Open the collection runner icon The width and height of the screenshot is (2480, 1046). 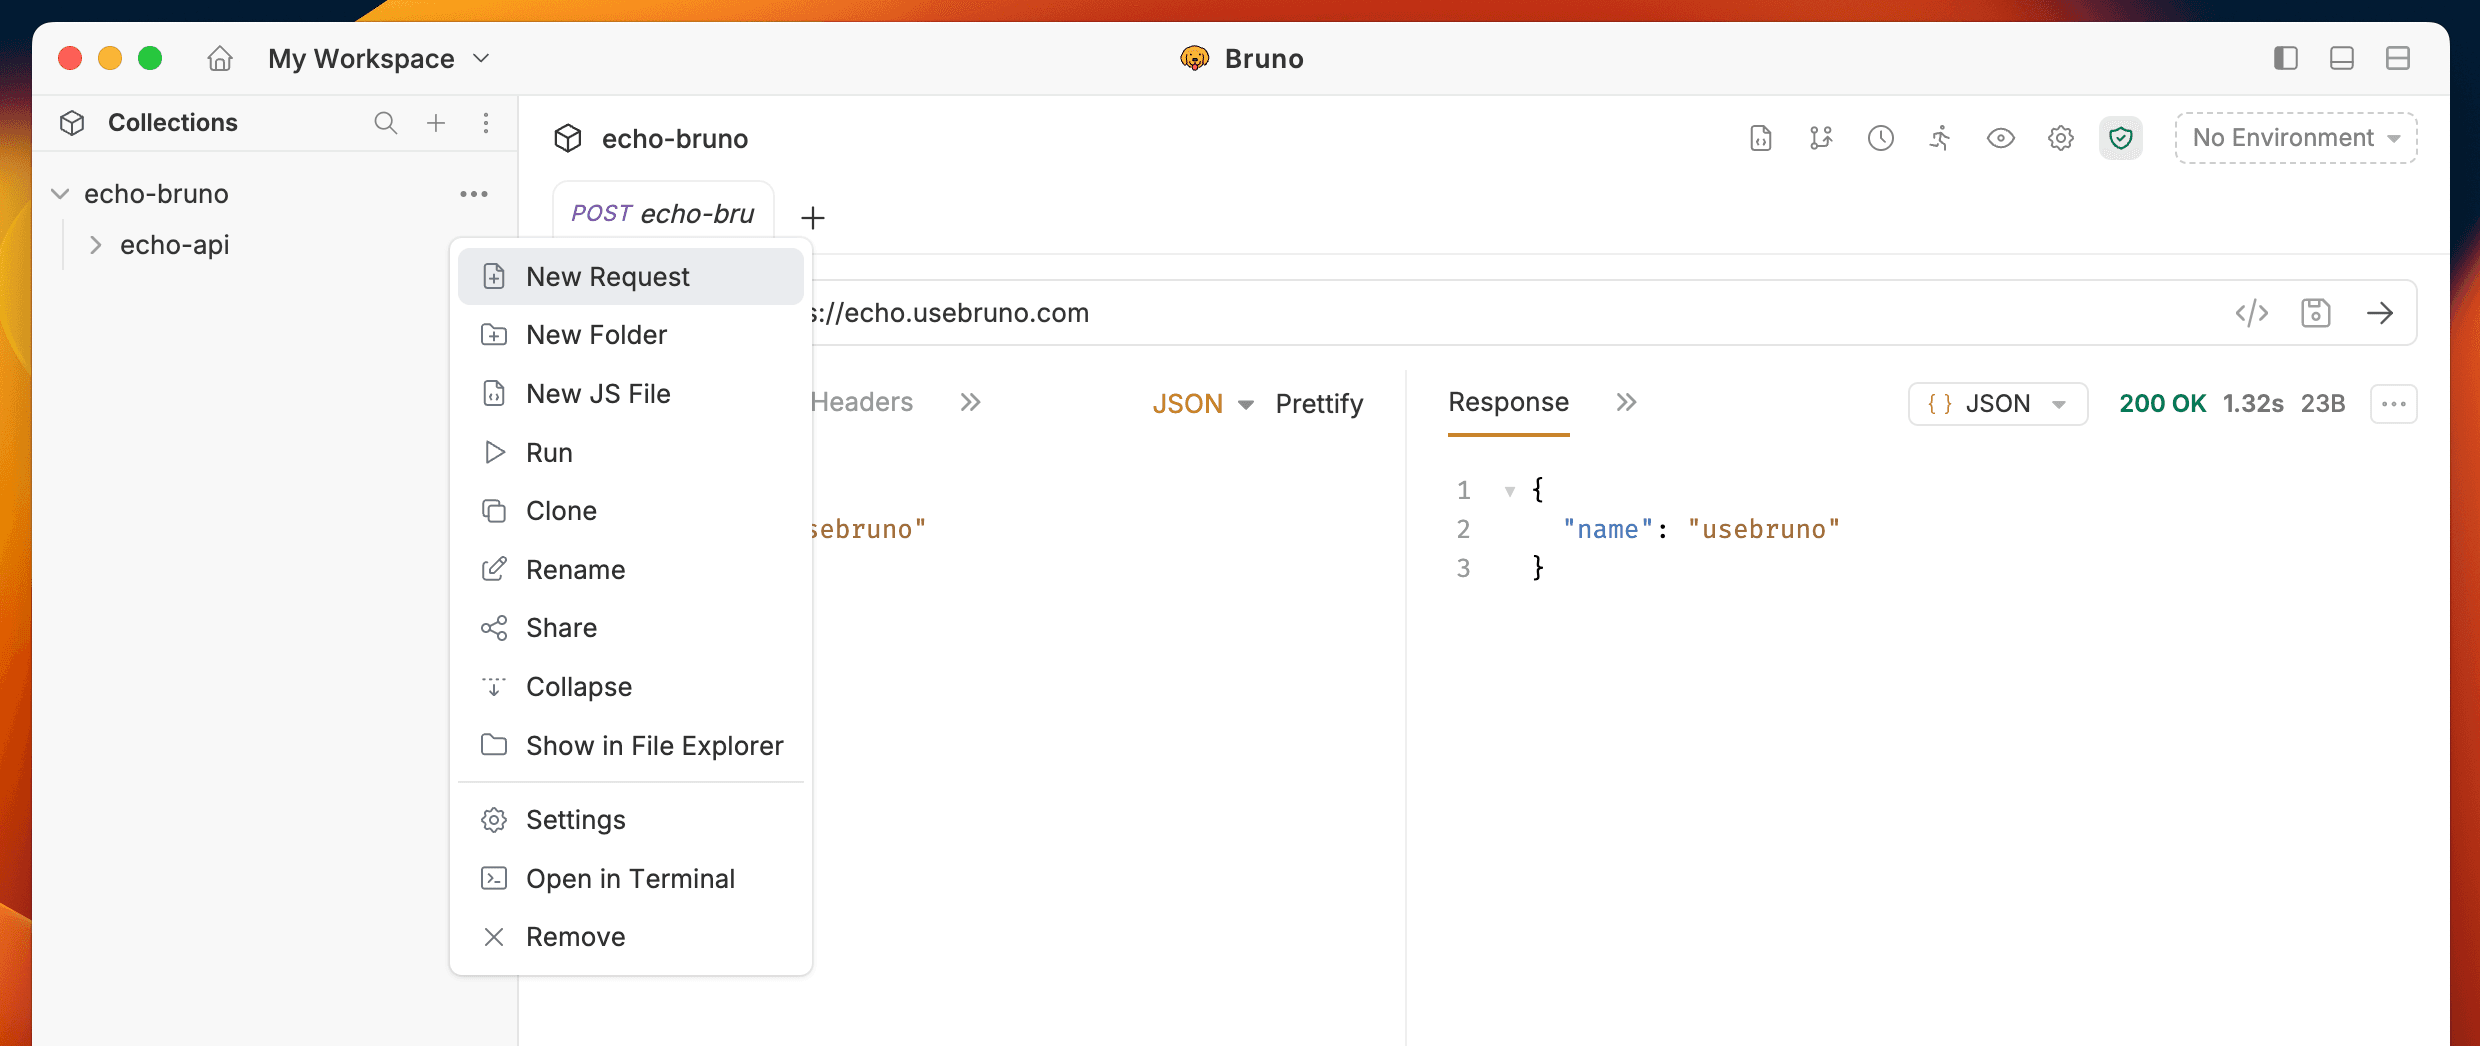[x=1940, y=138]
